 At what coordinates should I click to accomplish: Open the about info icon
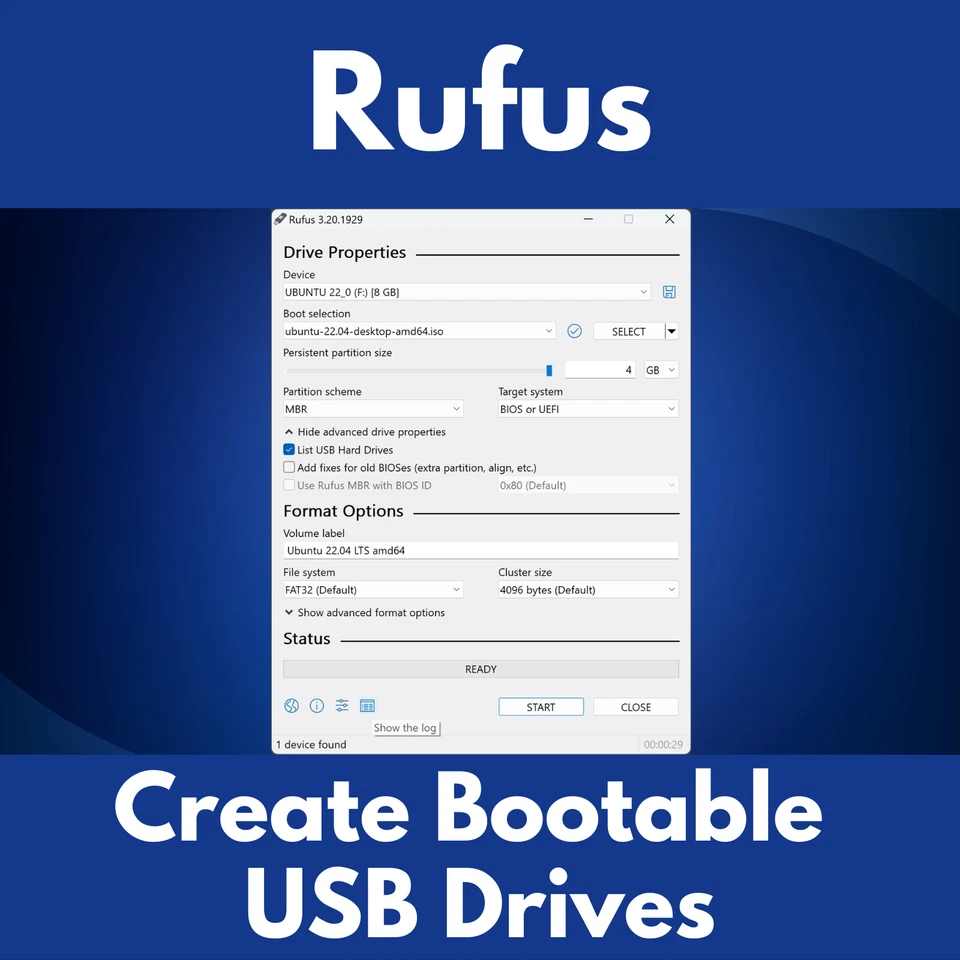317,706
